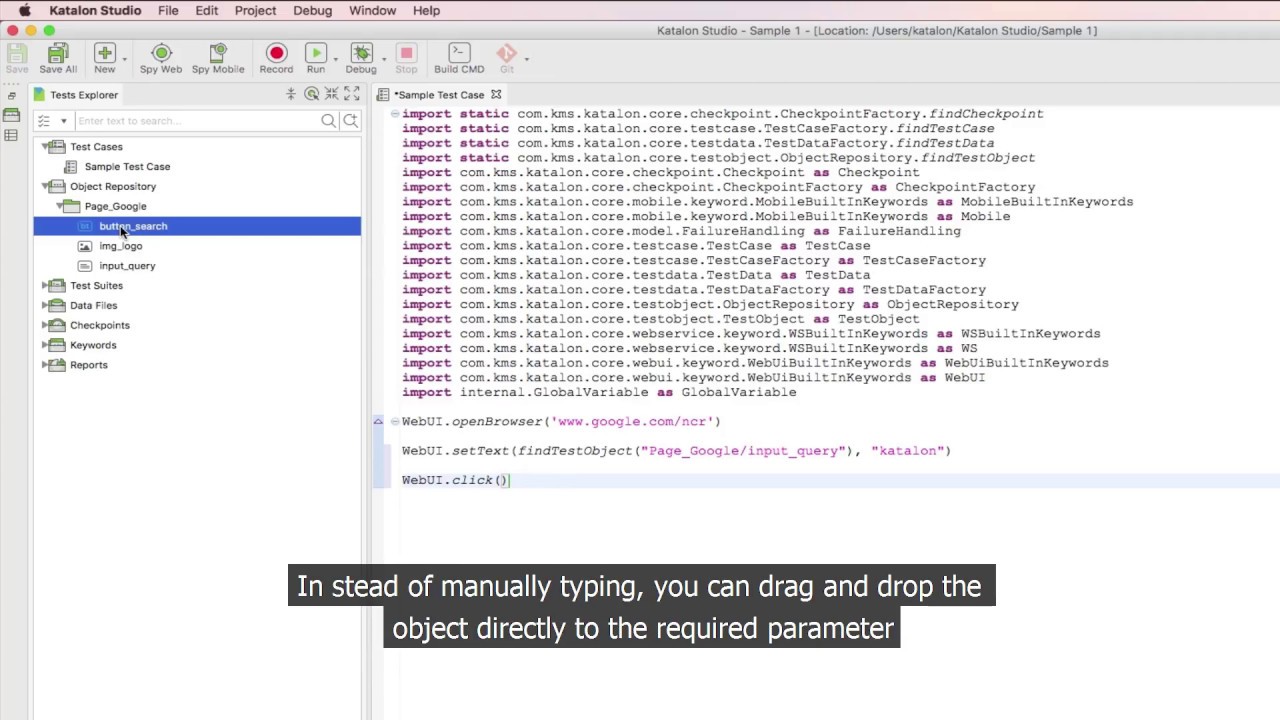Open the Apple menu

[24, 10]
